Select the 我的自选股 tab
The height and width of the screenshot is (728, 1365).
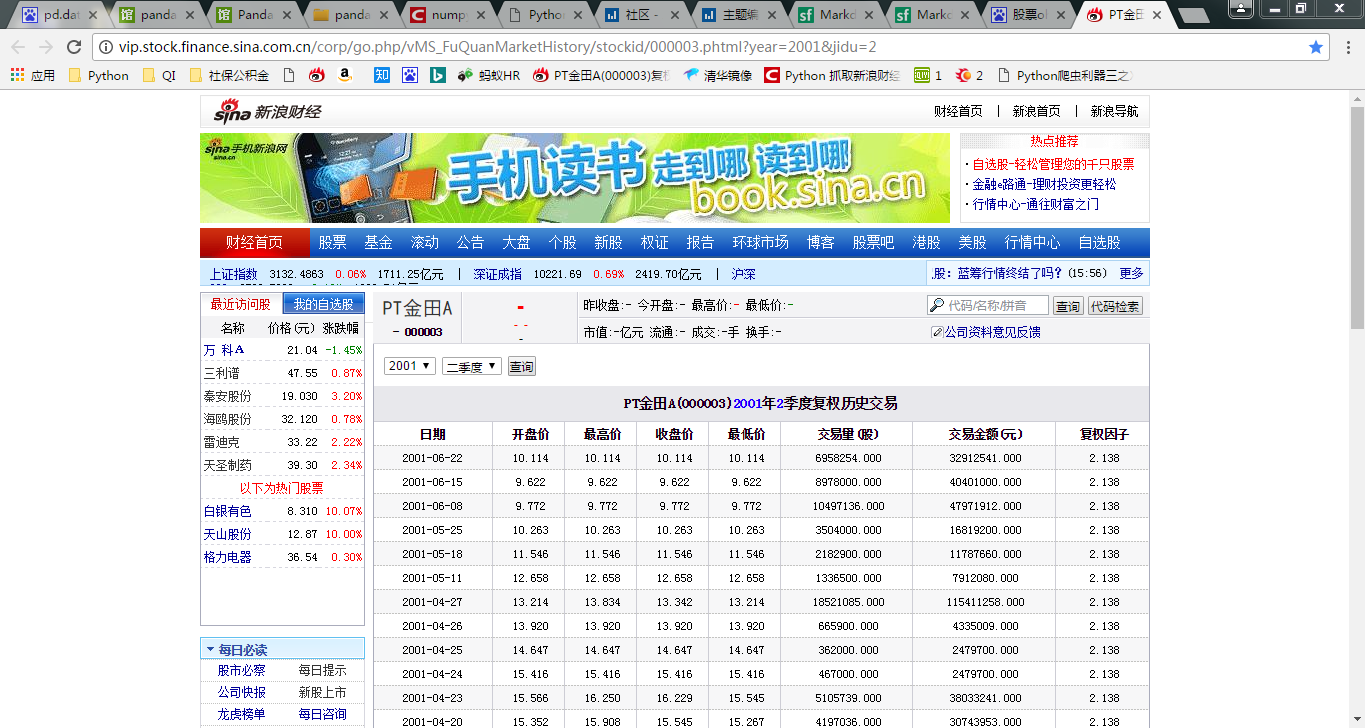(x=323, y=304)
